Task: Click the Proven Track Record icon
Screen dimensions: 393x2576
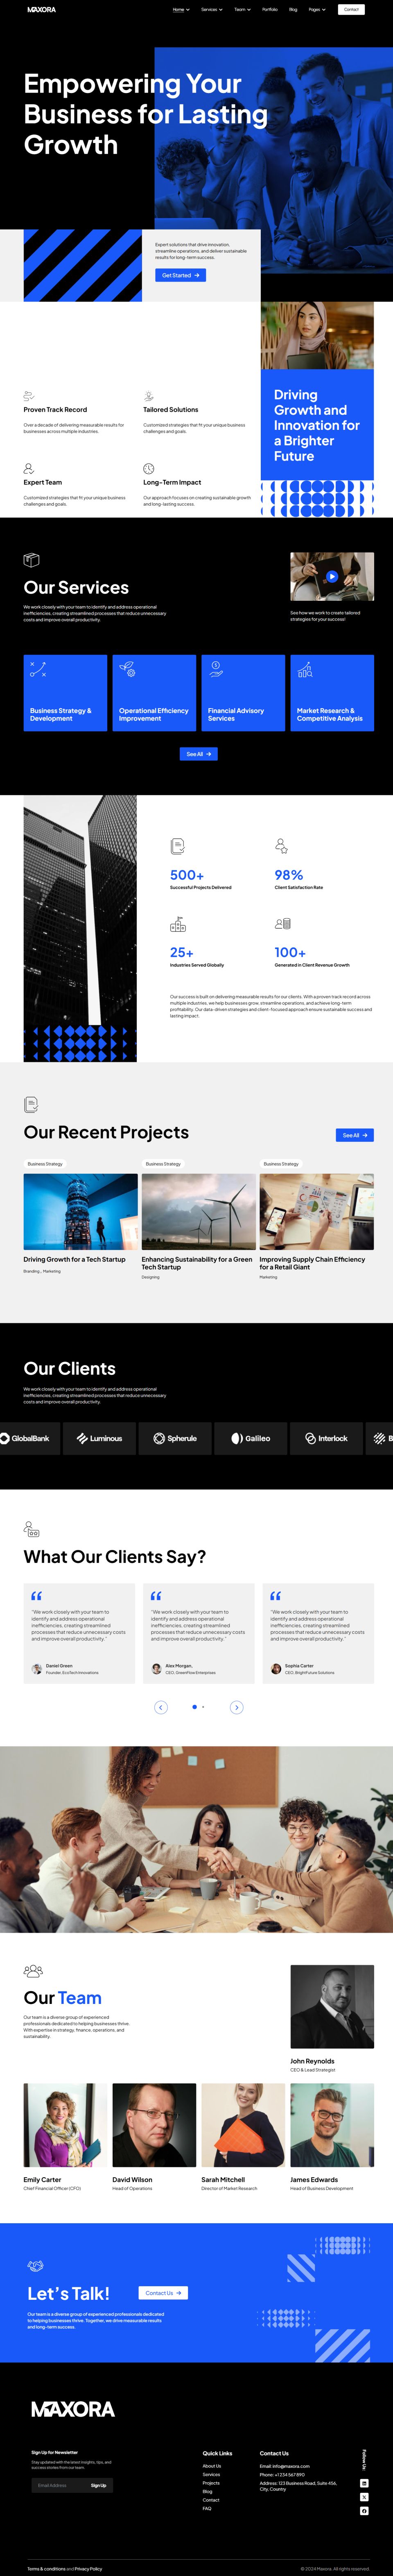Action: point(29,396)
